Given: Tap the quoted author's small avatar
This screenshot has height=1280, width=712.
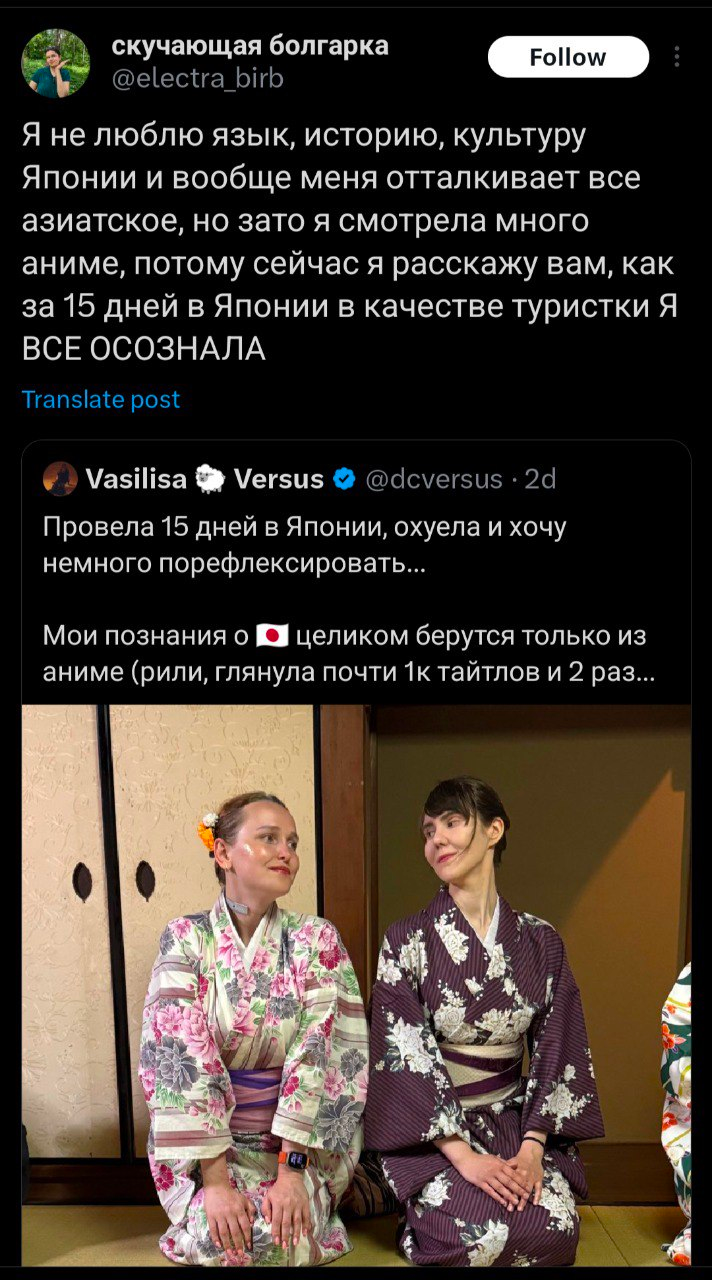Looking at the screenshot, I should pos(61,480).
